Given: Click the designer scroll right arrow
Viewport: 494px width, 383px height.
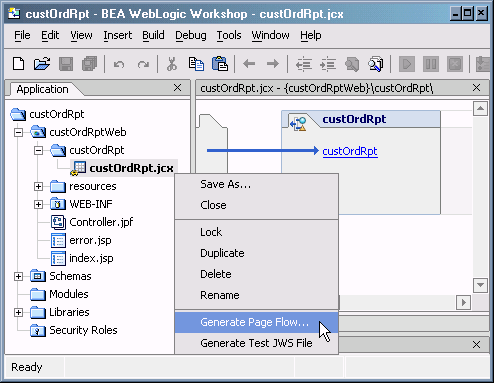Looking at the screenshot, I should 463,303.
